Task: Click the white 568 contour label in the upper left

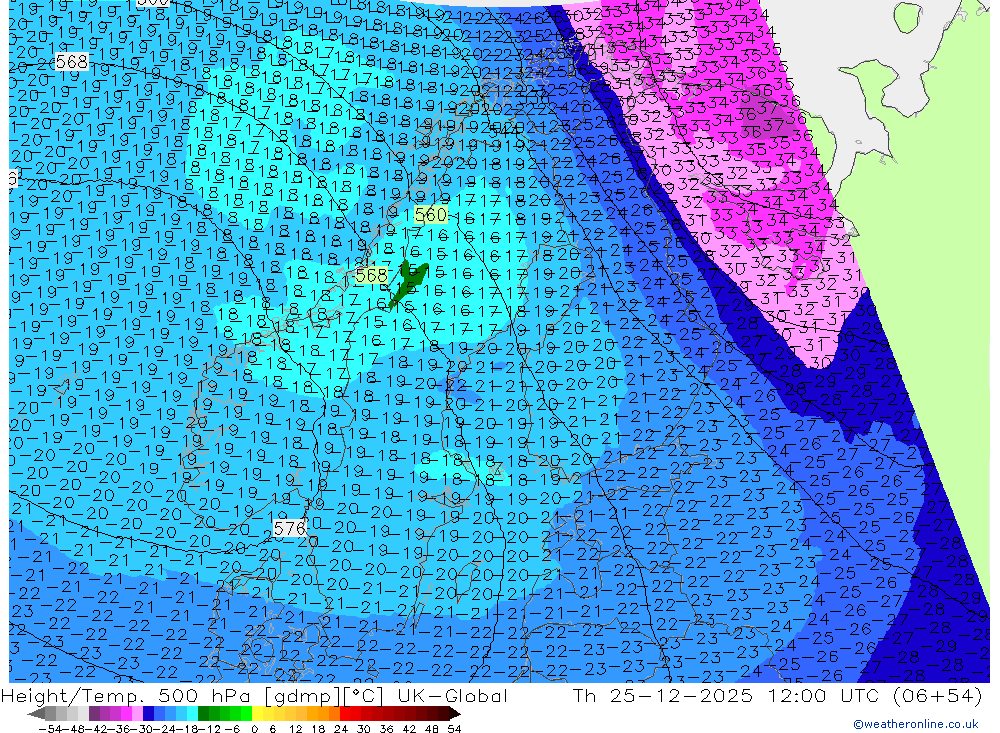Action: pyautogui.click(x=71, y=62)
